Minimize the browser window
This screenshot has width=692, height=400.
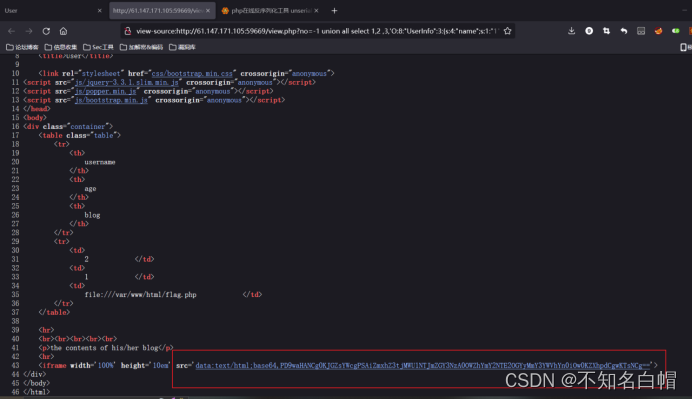pyautogui.click(x=685, y=11)
